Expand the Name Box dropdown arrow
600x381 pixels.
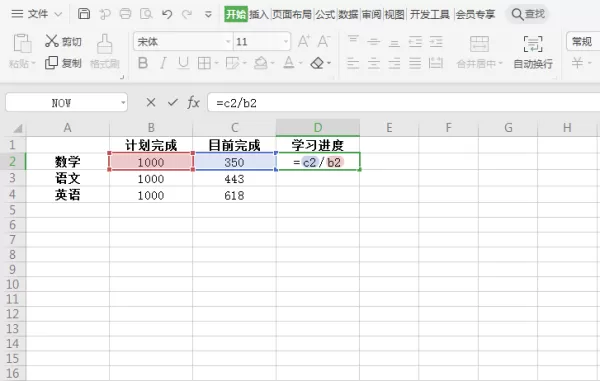click(123, 103)
